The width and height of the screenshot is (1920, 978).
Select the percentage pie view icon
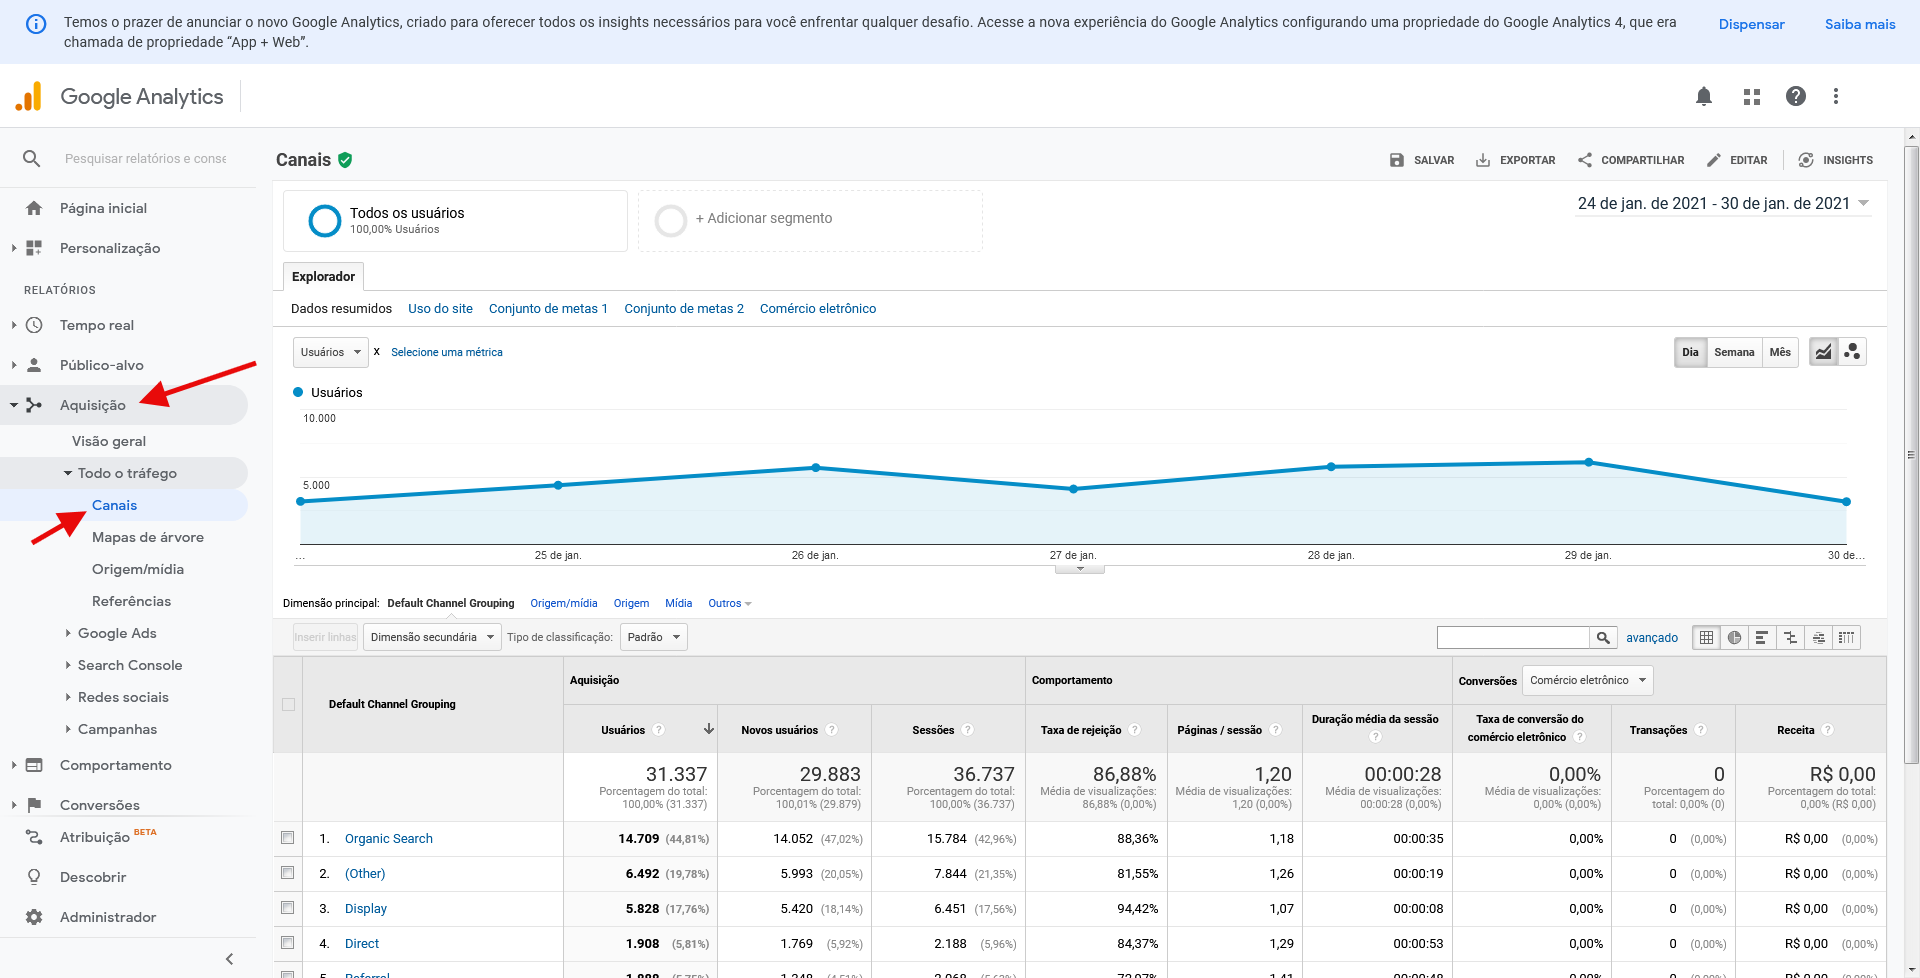coord(1735,637)
